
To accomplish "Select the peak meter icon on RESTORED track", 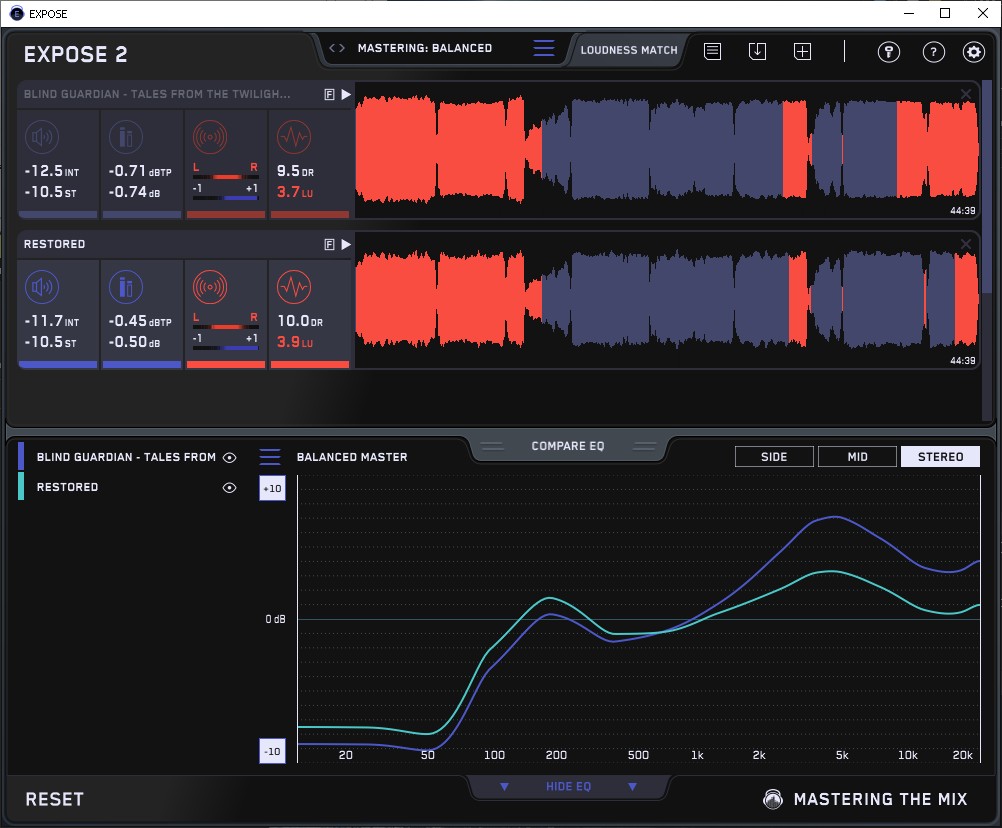I will coord(126,287).
